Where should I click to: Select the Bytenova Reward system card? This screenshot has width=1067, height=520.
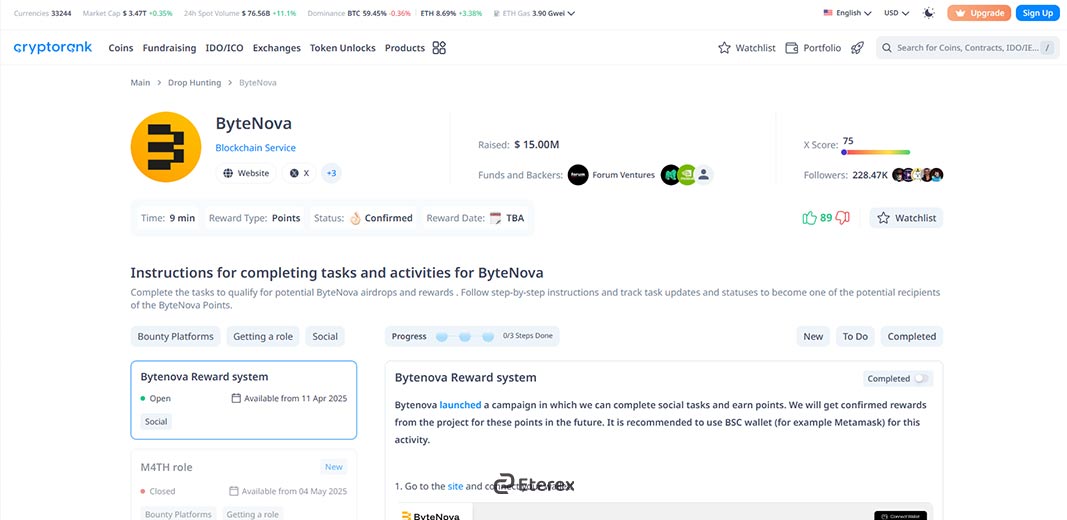tap(244, 400)
